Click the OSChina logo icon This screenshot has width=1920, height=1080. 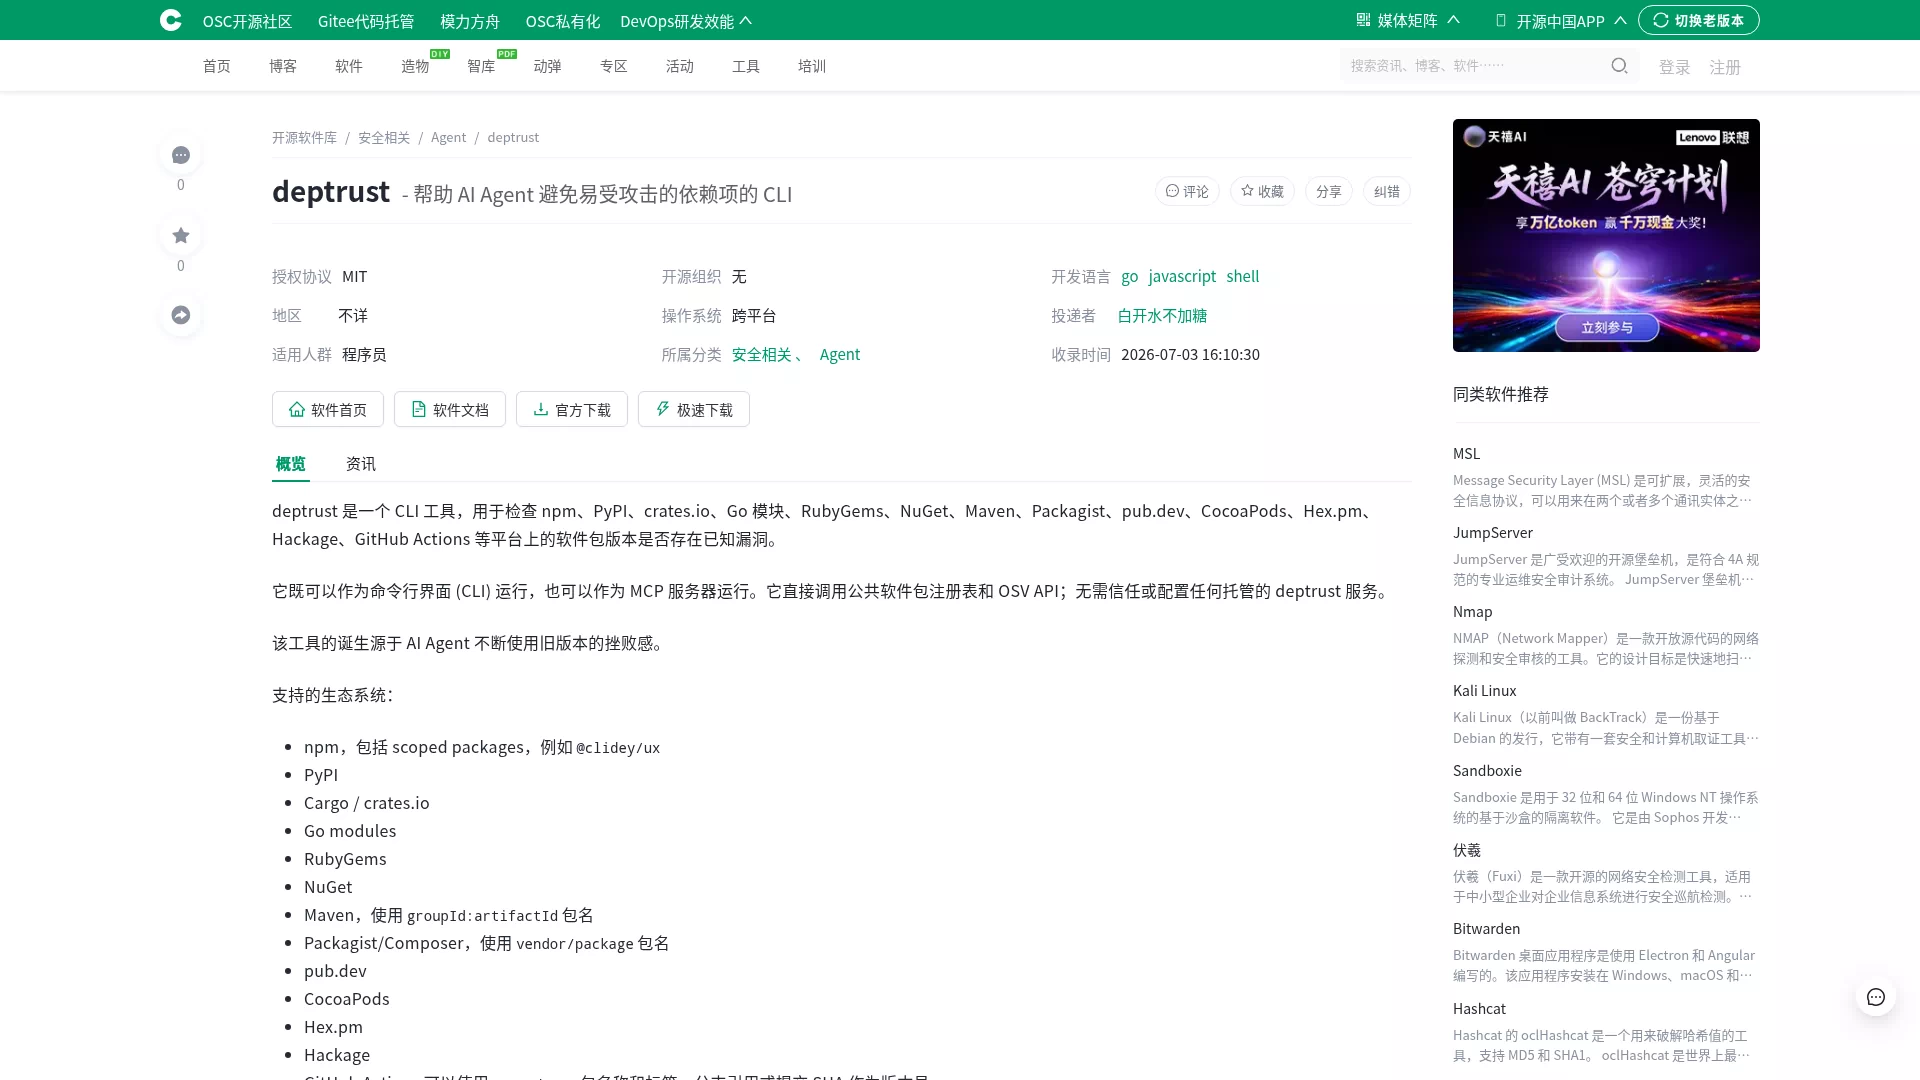[x=171, y=20]
